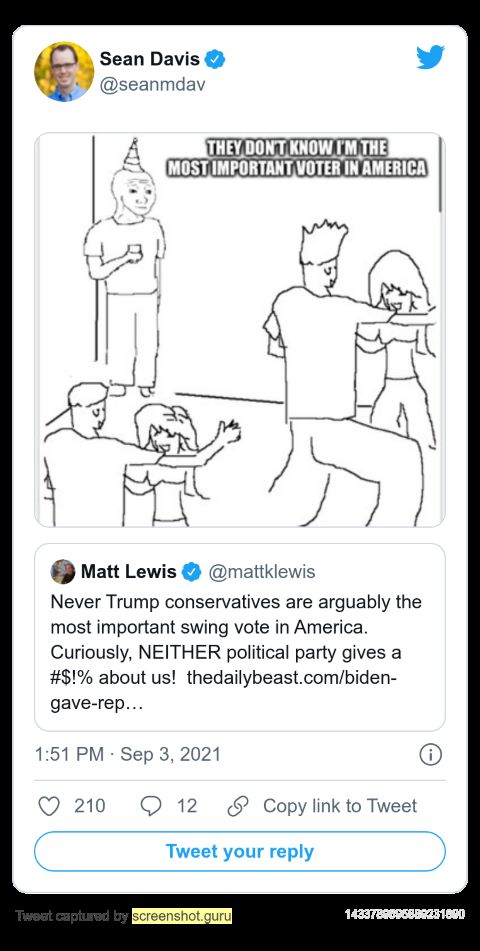Open Sean Davis profile avatar
The height and width of the screenshot is (951, 480).
(x=64, y=71)
